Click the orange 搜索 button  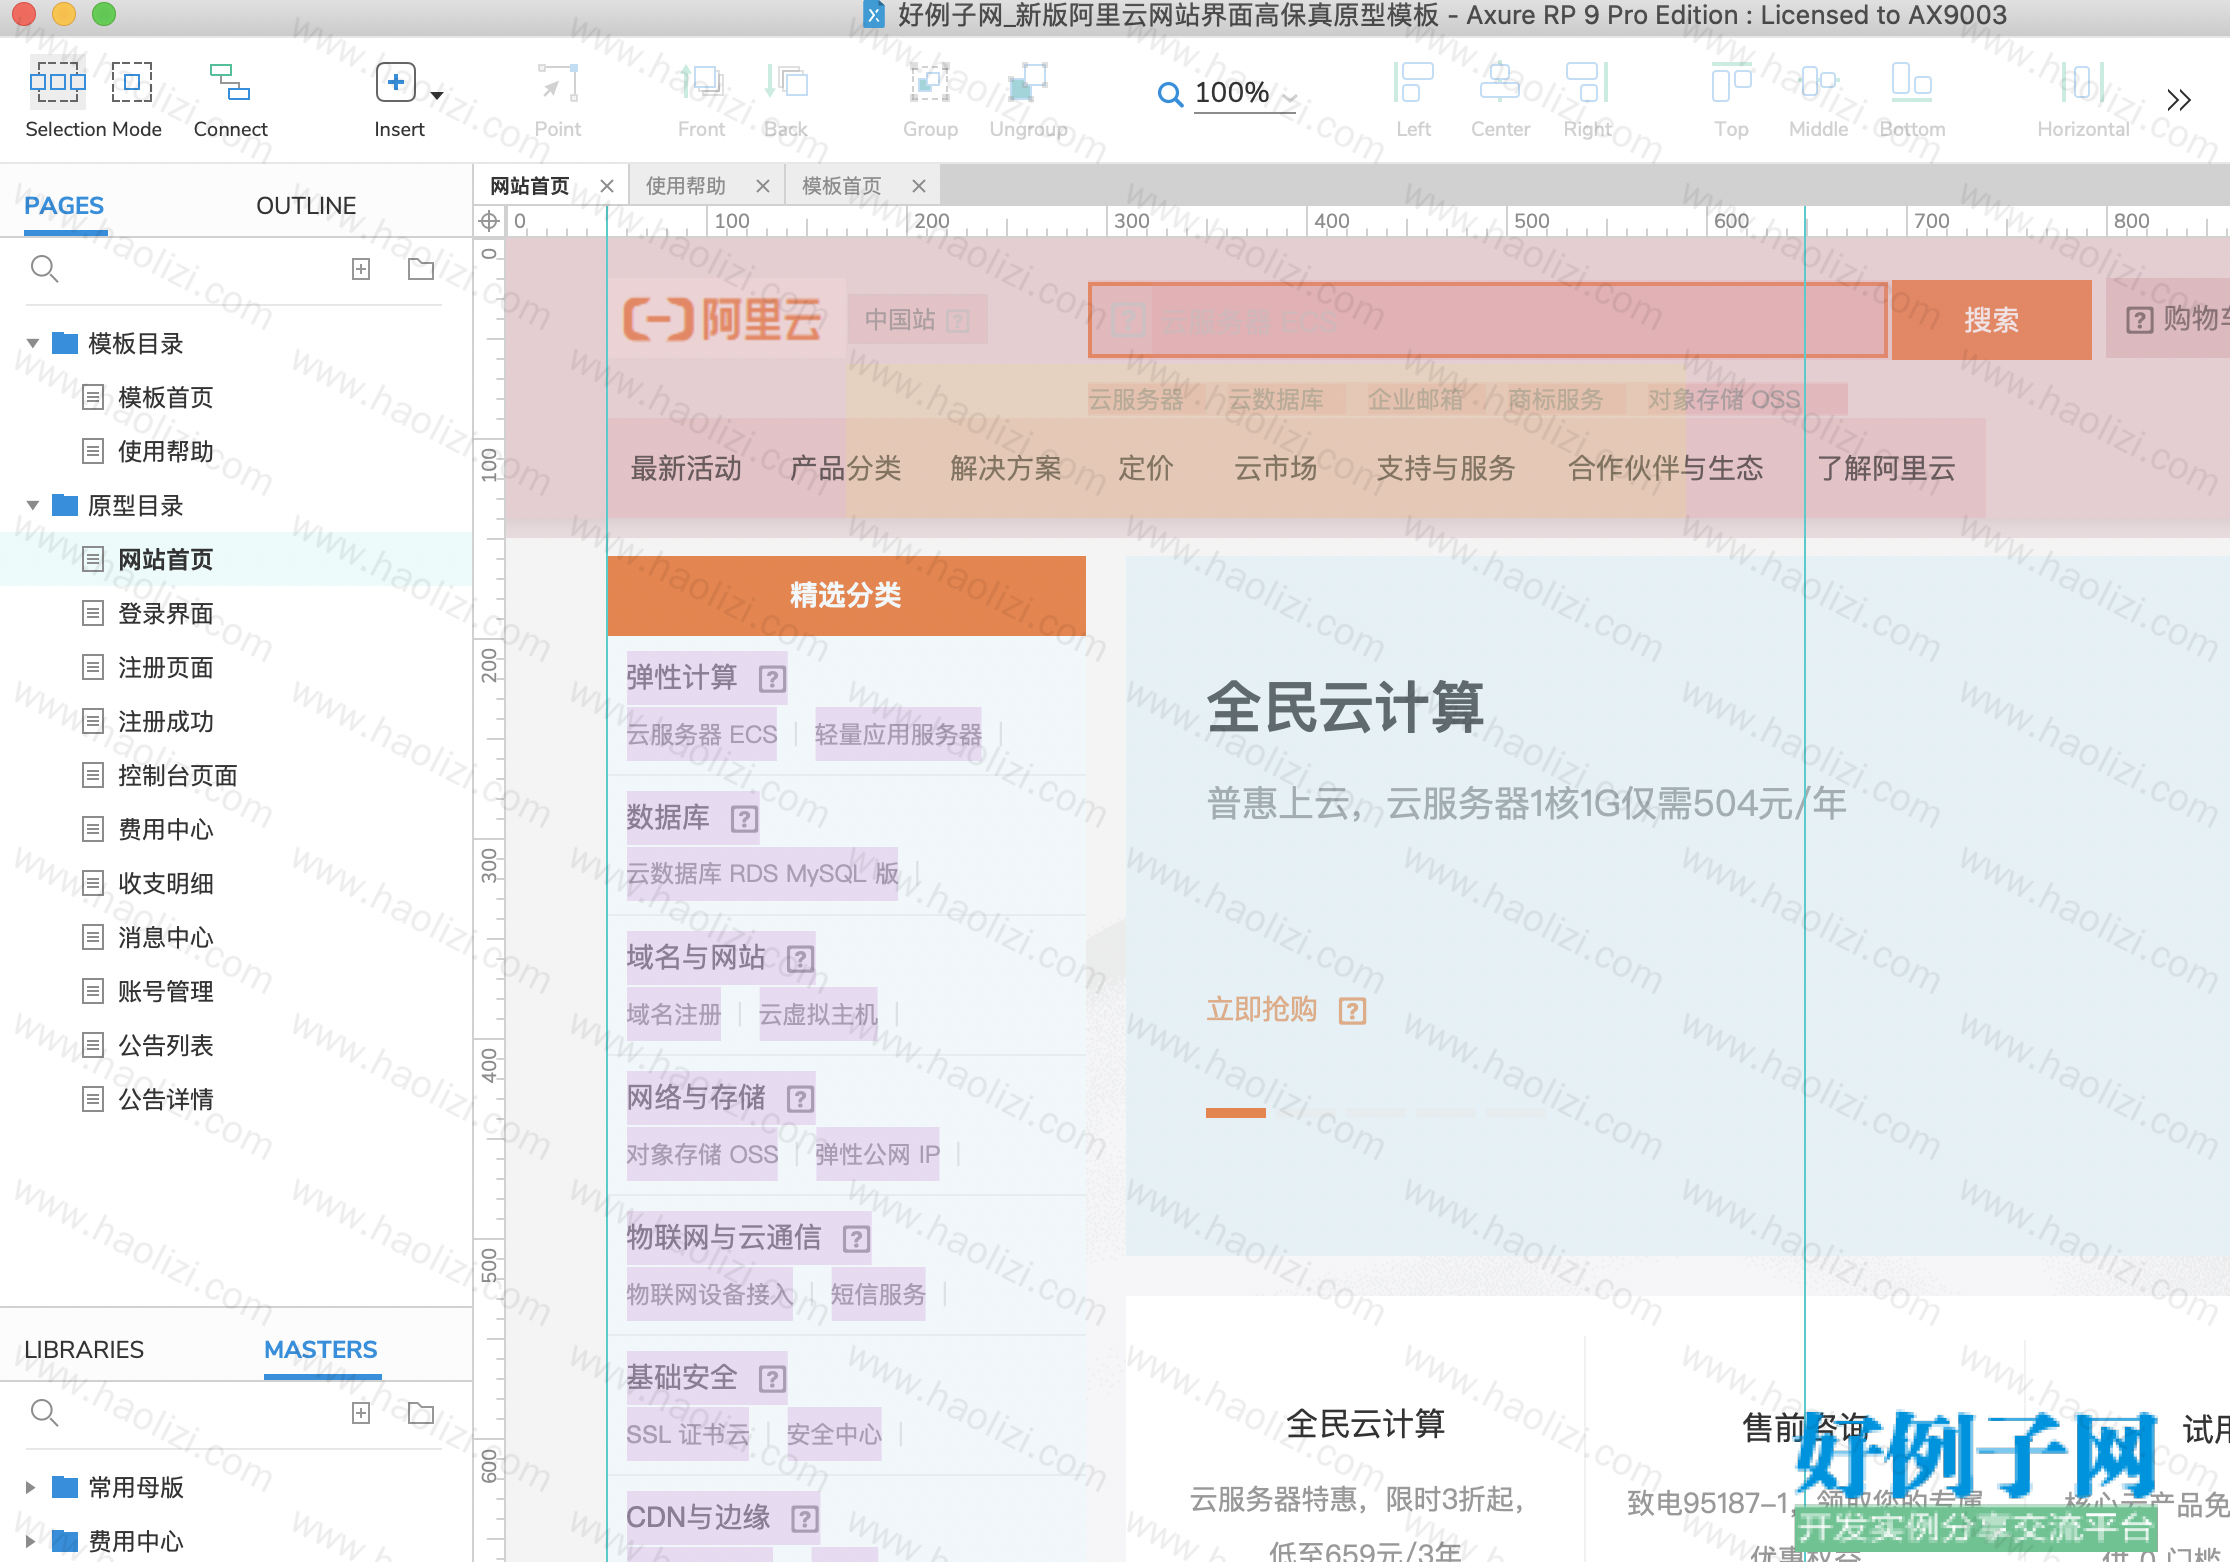(1991, 320)
